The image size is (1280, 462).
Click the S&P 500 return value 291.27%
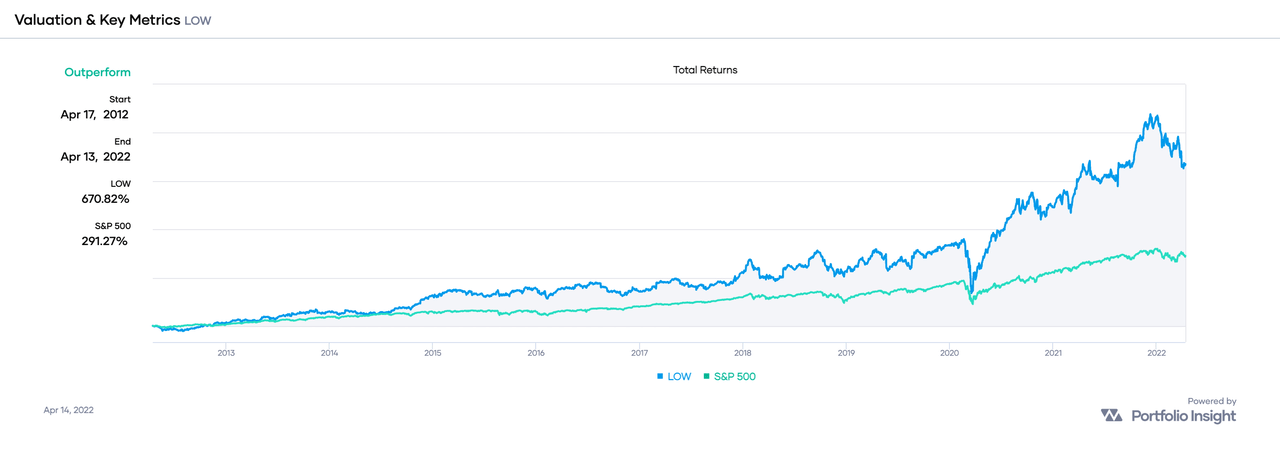pos(104,241)
